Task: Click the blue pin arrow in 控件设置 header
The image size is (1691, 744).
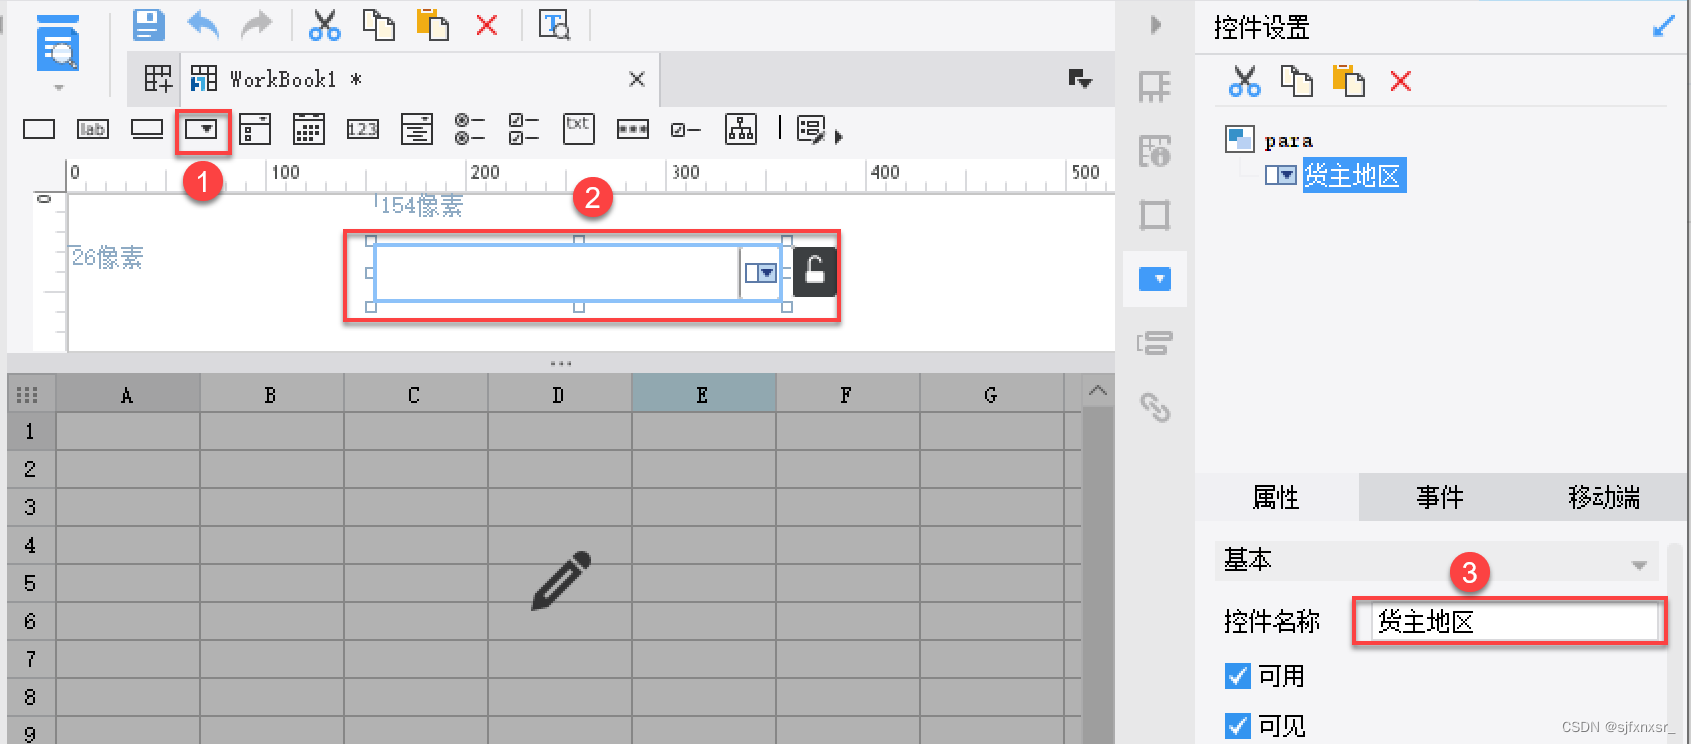Action: coord(1663,27)
